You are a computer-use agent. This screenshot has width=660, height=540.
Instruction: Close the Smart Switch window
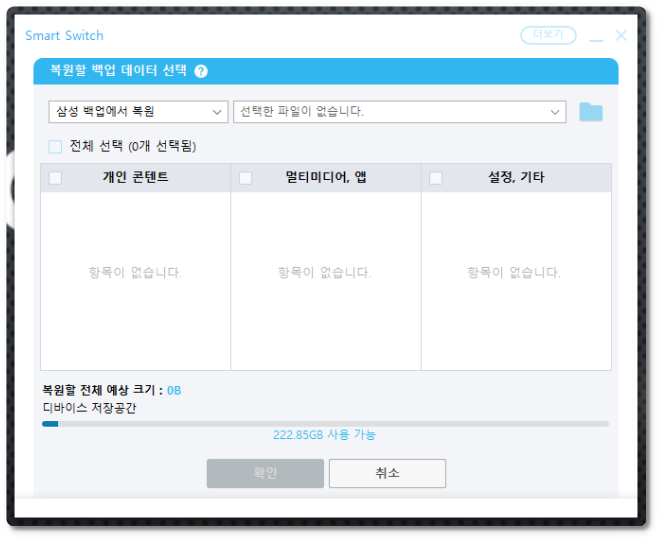(621, 35)
